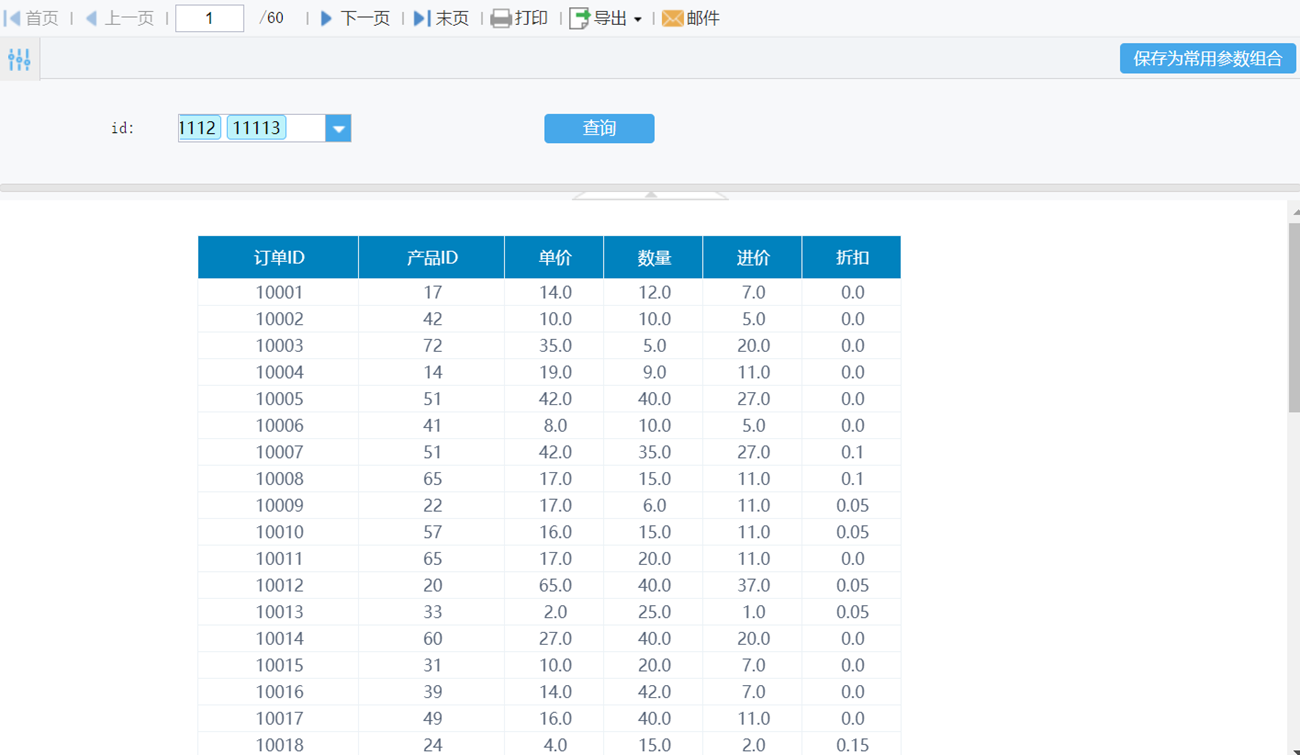The image size is (1300, 755).
Task: Collapse parameter panel using the up-arrow handle
Action: [650, 195]
